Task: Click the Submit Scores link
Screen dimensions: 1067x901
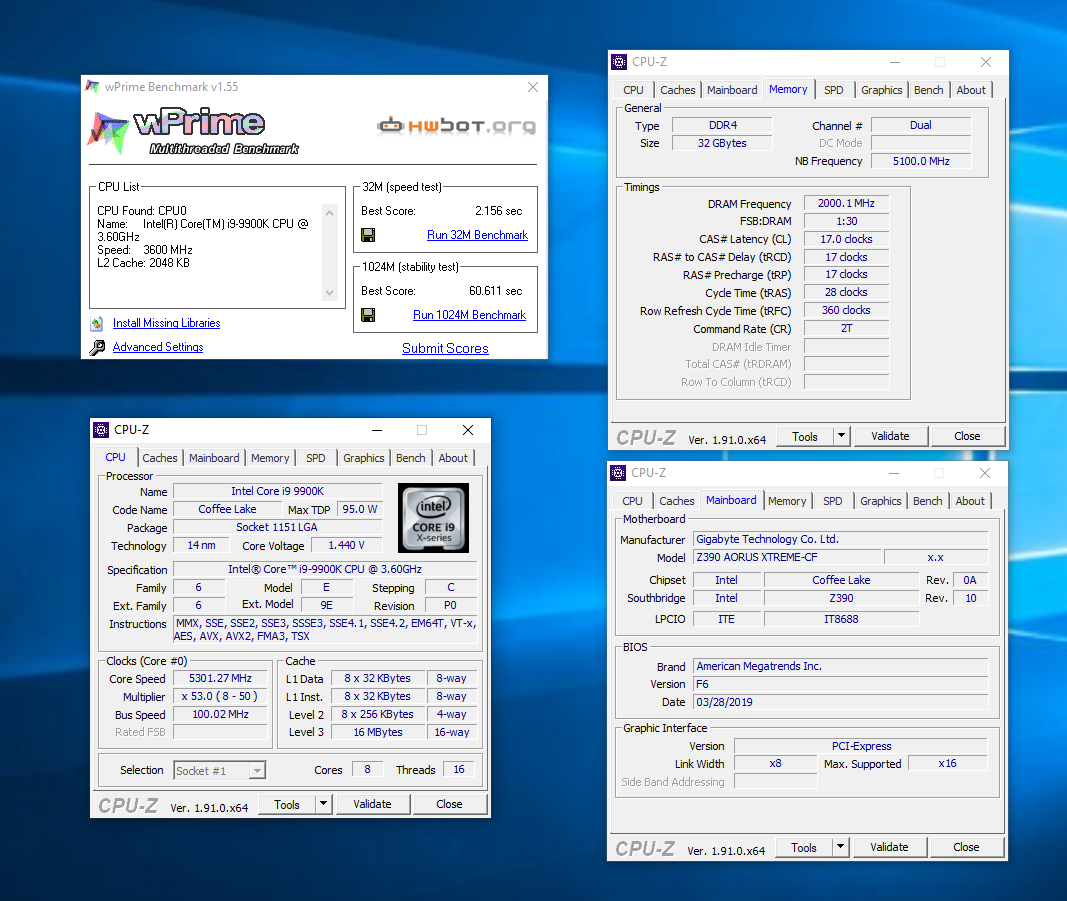Action: pos(445,348)
